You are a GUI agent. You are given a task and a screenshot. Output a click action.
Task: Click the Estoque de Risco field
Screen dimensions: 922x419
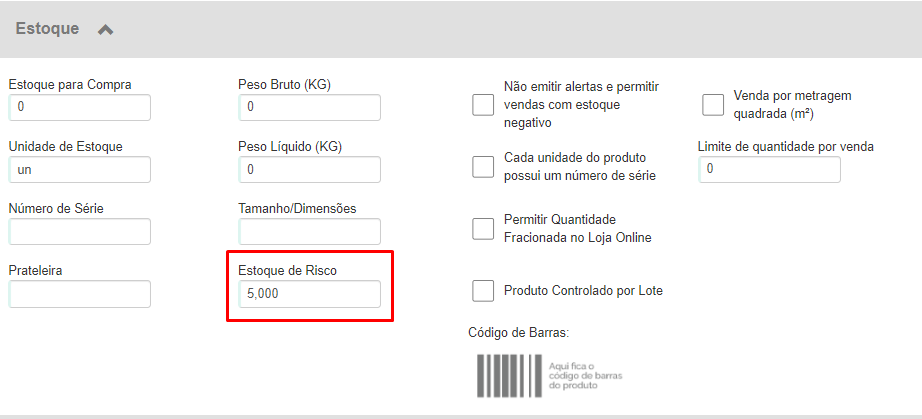point(310,294)
